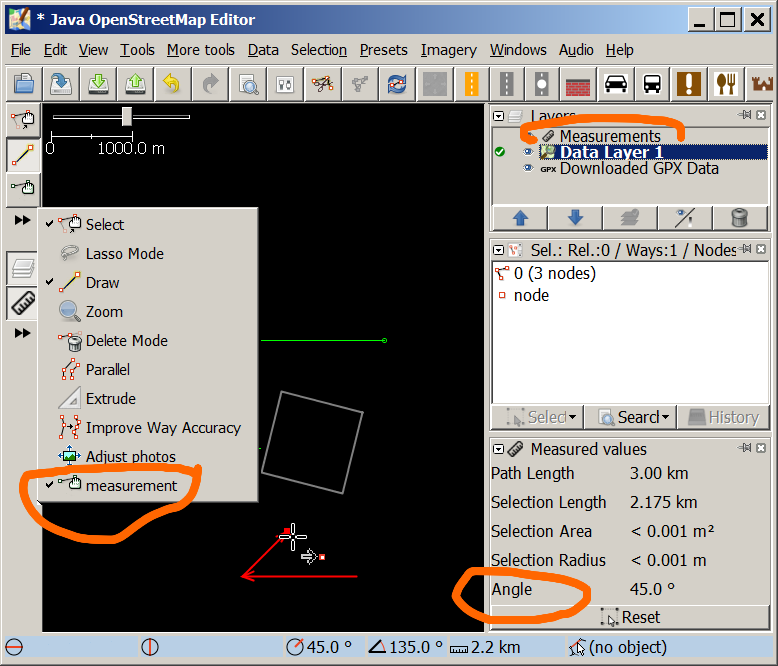Toggle Select entry checkmark in popup menu
This screenshot has width=778, height=666.
(50, 224)
